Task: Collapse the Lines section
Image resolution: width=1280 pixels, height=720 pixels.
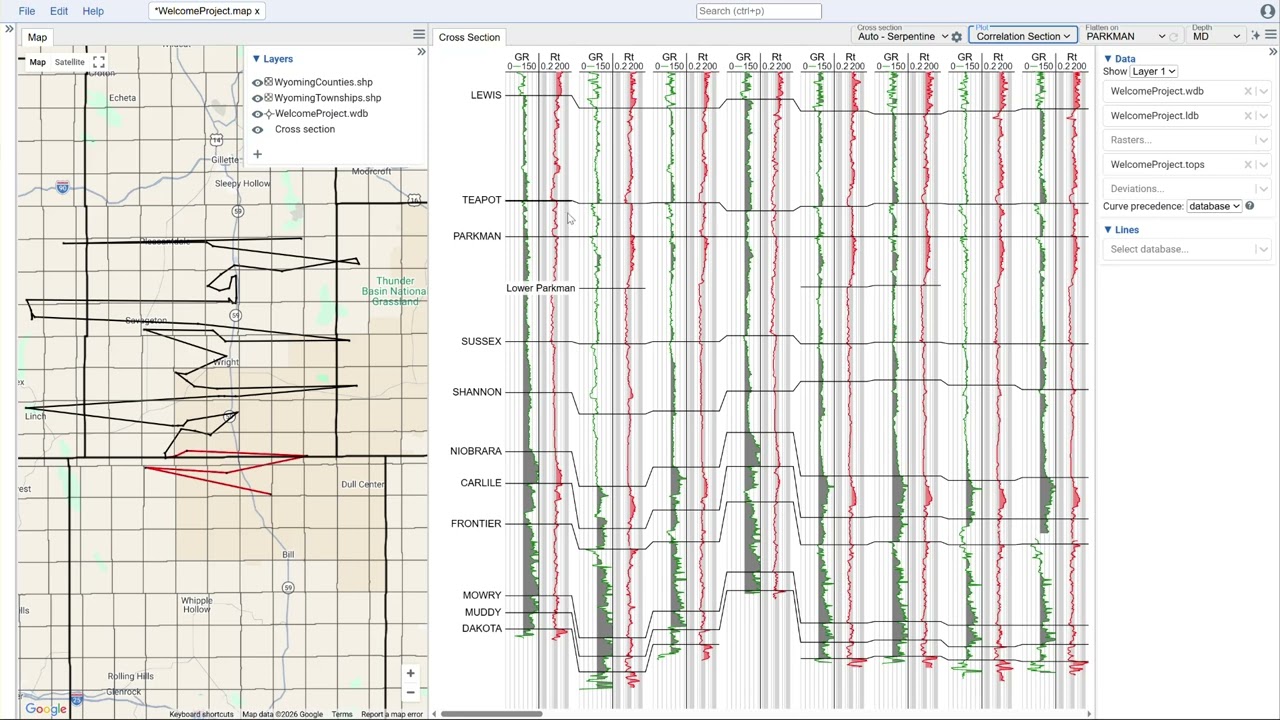Action: pos(1108,230)
